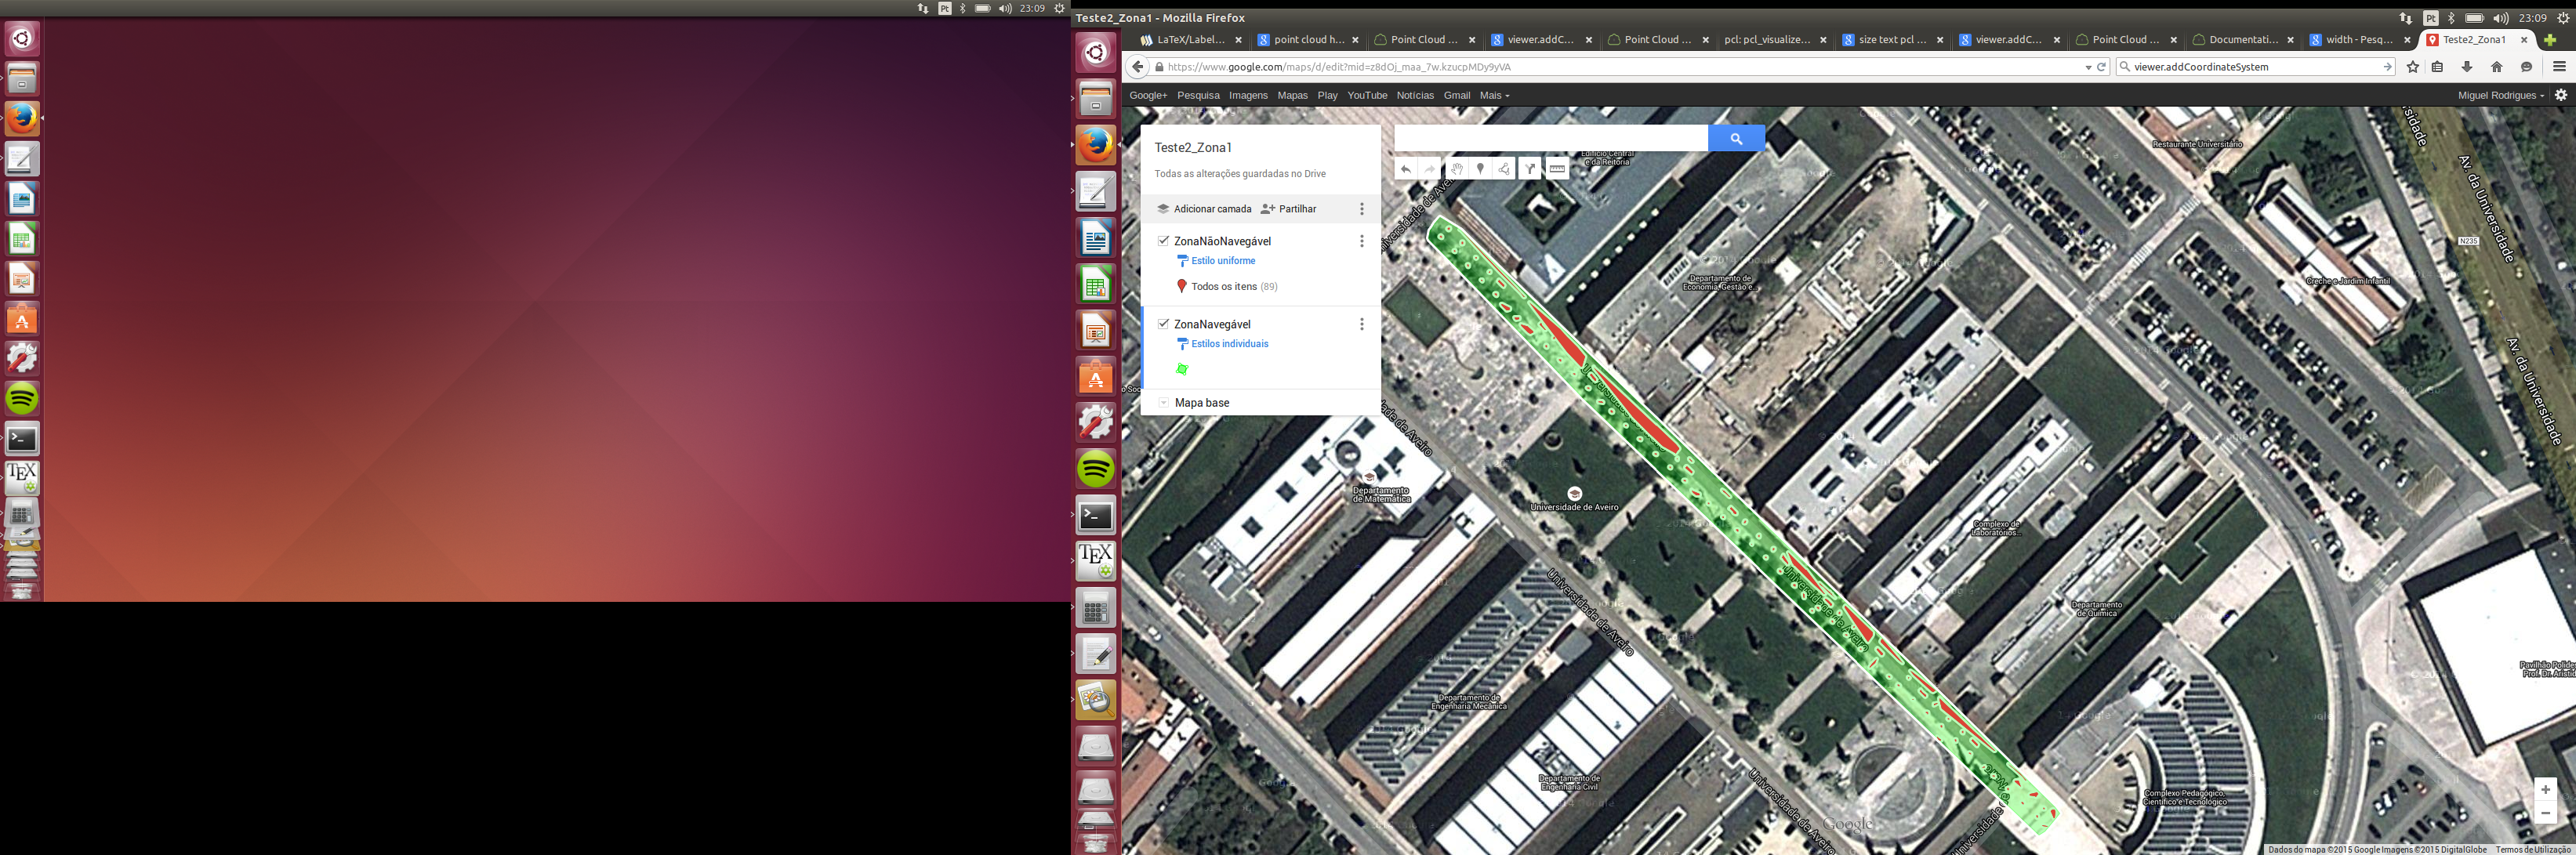Click Firefox back arrow button
This screenshot has height=855, width=2576.
point(1137,67)
